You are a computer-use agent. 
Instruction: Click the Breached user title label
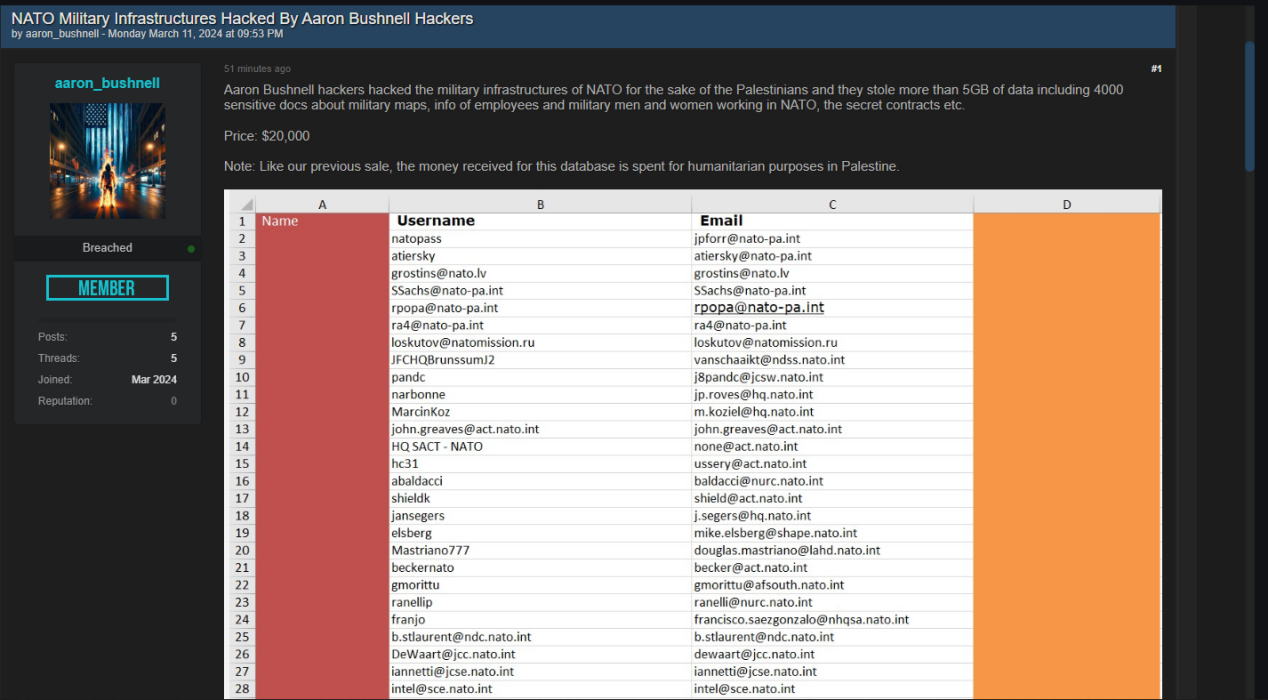click(107, 248)
